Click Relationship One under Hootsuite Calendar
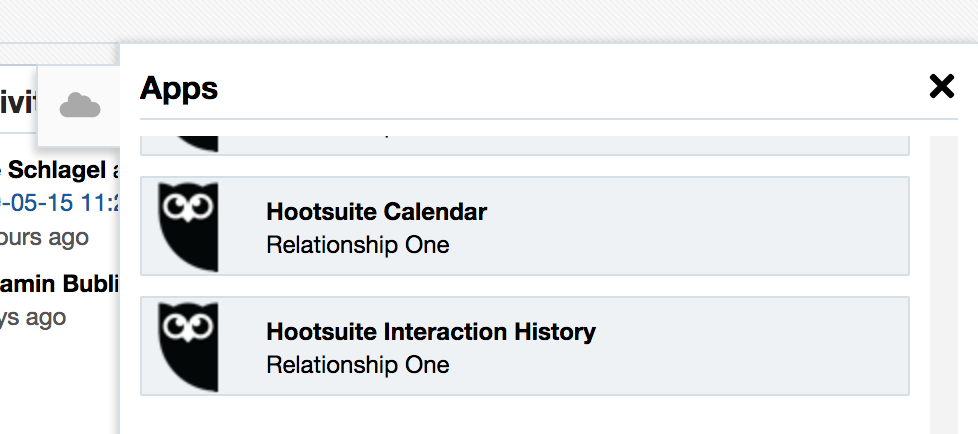Viewport: 978px width, 434px height. click(x=357, y=245)
